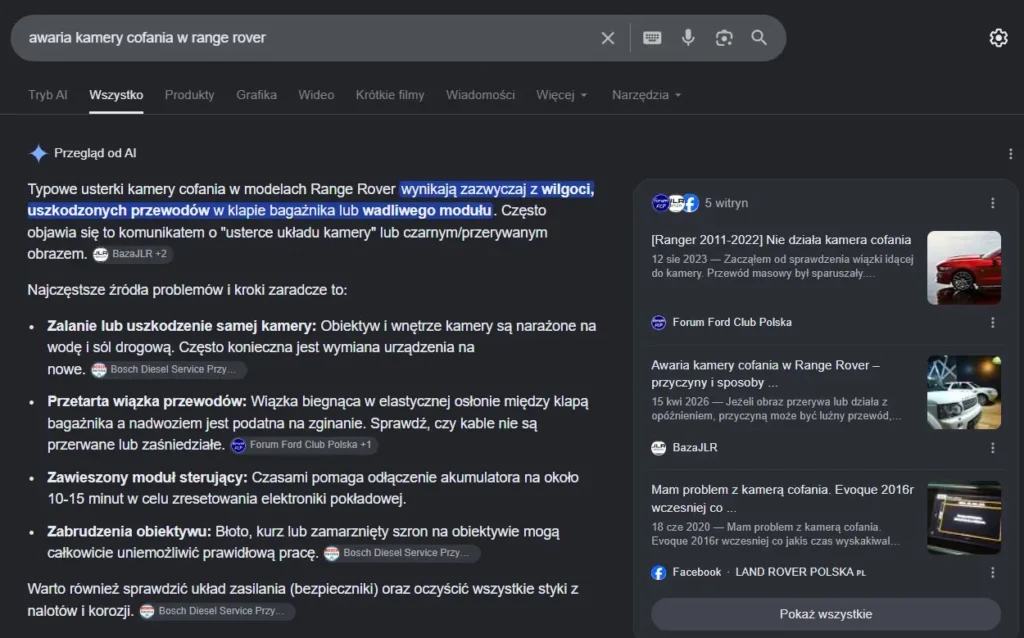
Task: Submit search with the magnifying glass icon
Action: [x=759, y=37]
